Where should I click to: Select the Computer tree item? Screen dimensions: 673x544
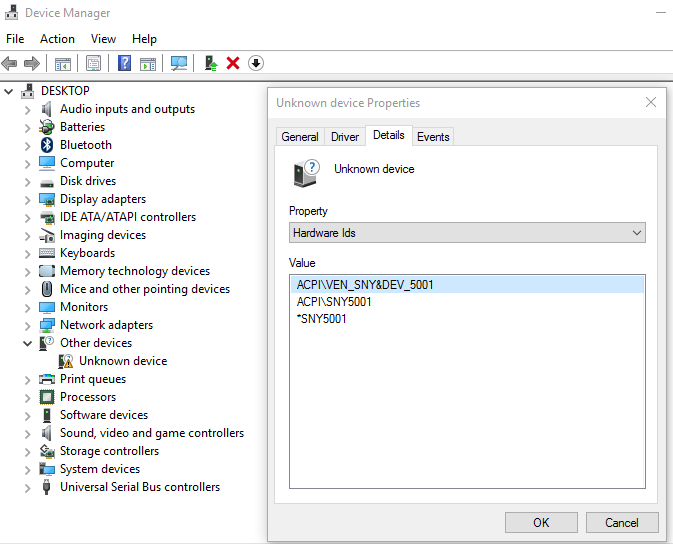tap(87, 163)
